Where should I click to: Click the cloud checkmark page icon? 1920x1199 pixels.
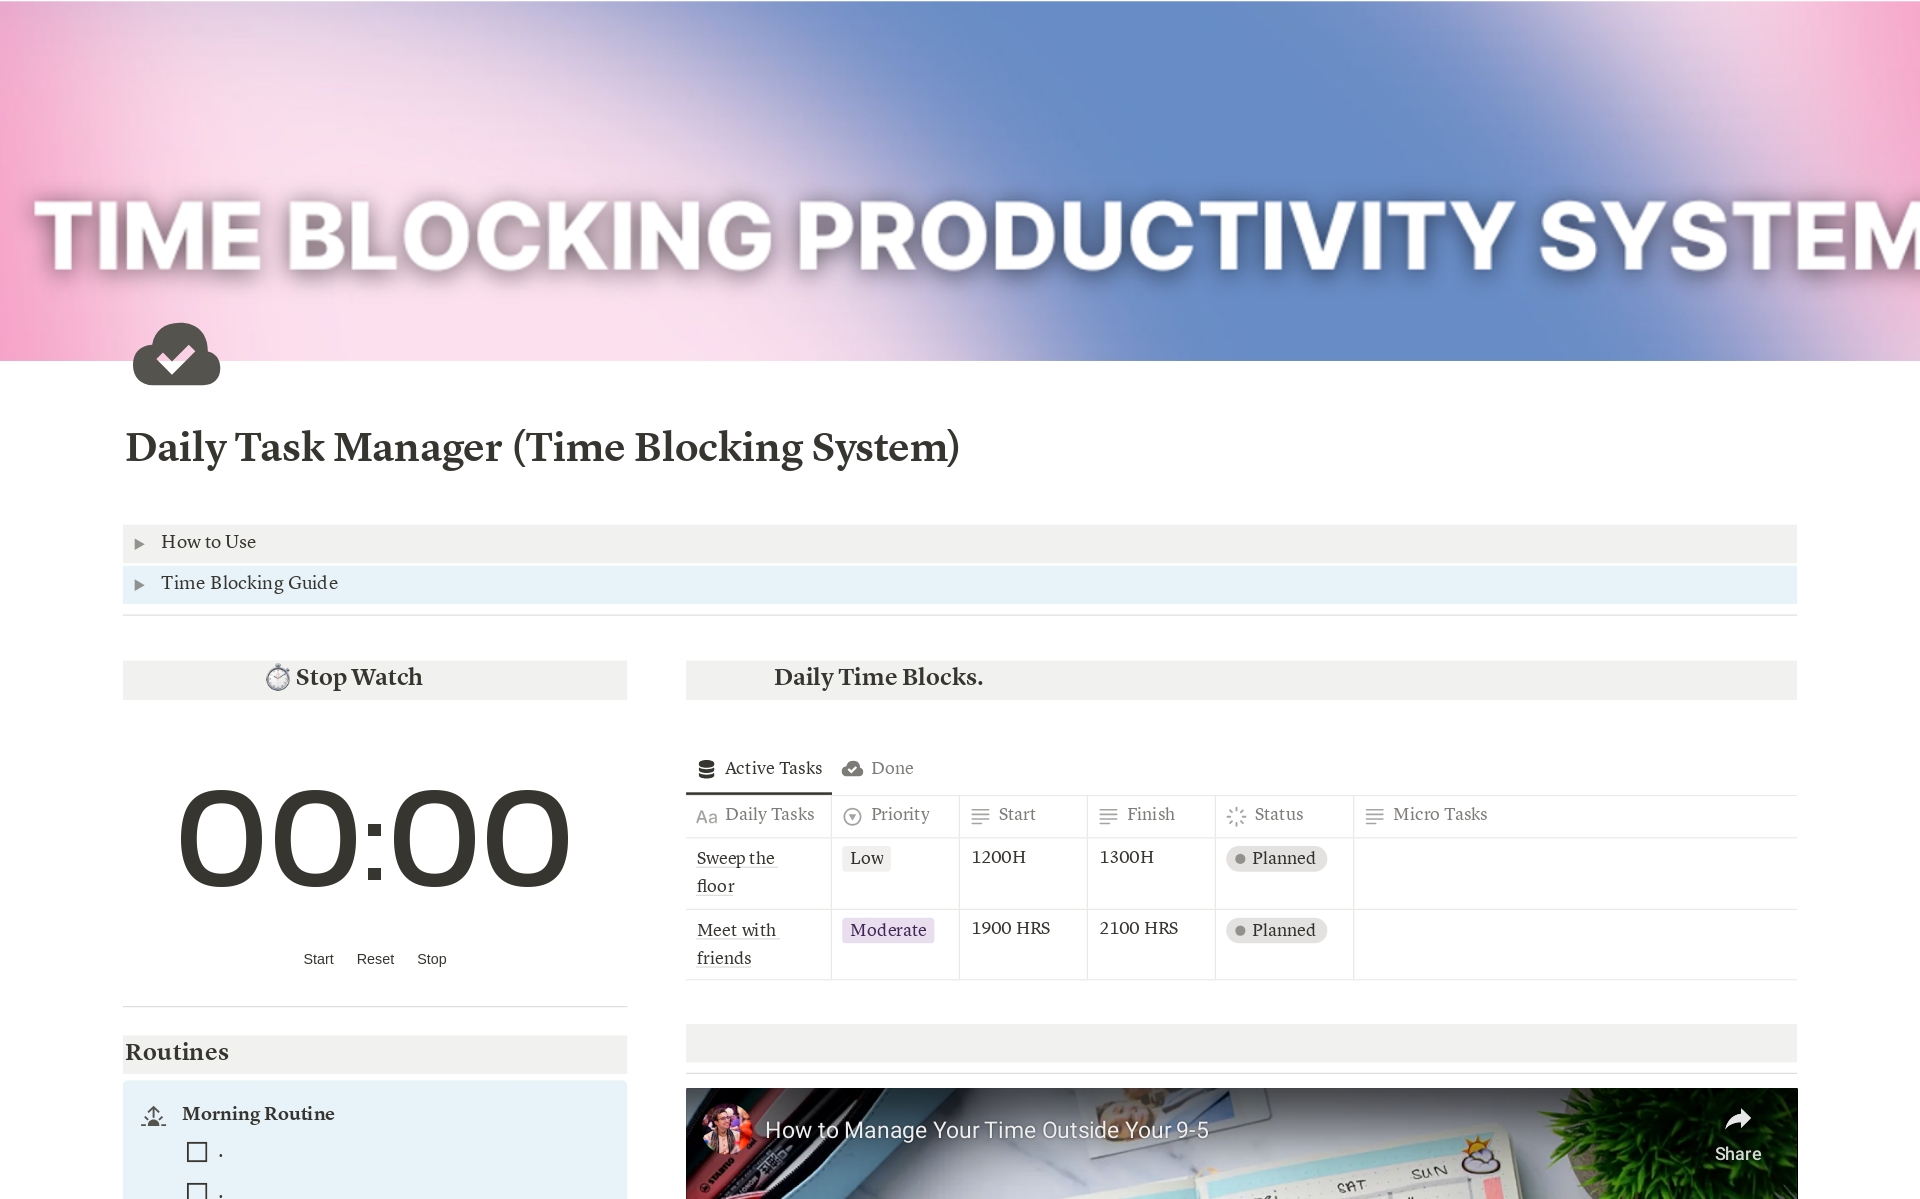click(176, 354)
